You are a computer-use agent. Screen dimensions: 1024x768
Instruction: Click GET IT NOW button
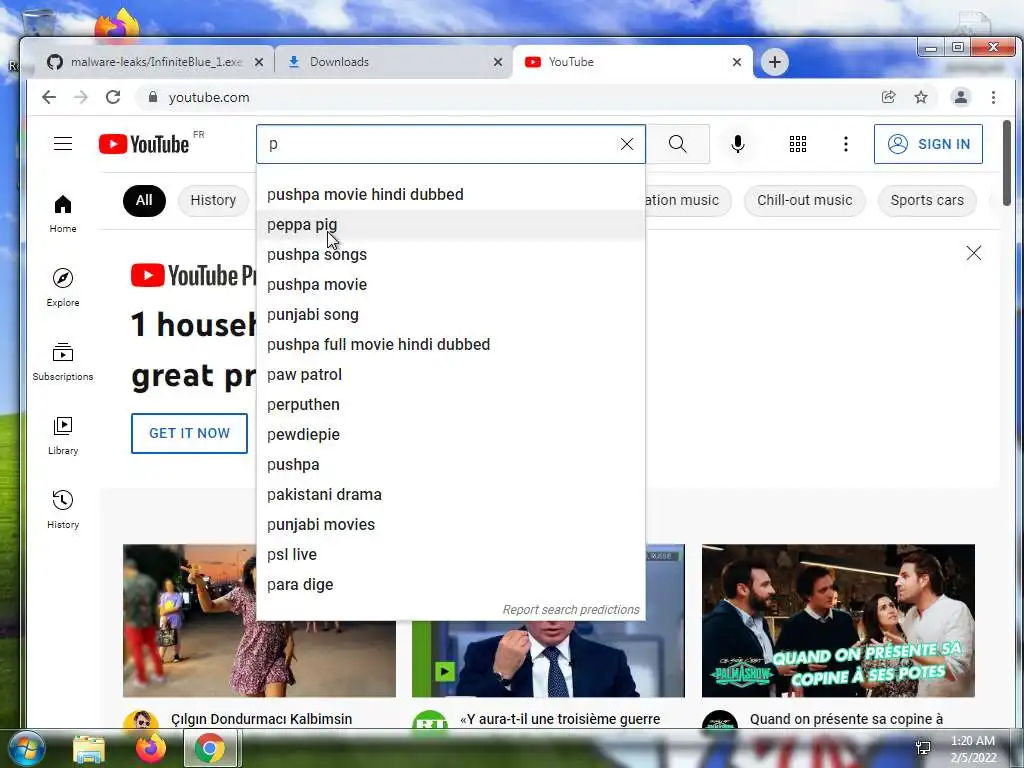pos(189,433)
